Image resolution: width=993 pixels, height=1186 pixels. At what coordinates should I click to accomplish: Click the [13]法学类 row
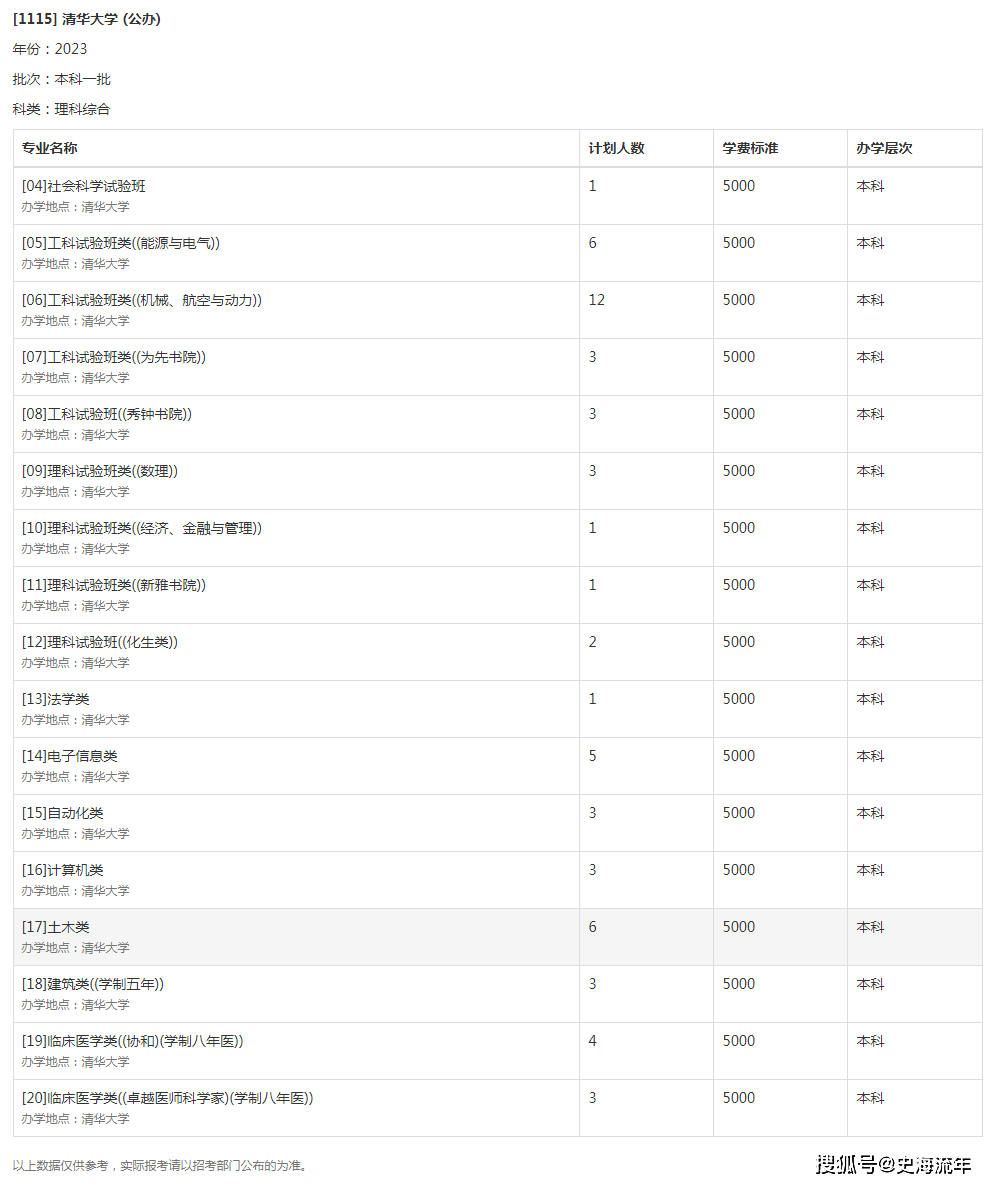coord(497,709)
